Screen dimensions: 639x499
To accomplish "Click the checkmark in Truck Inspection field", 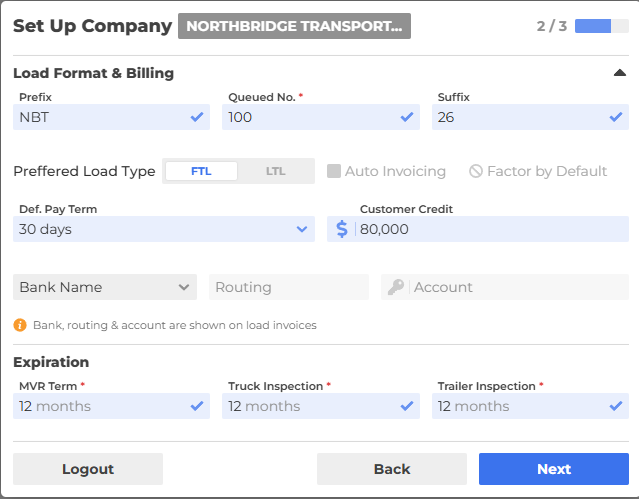I will click(407, 406).
